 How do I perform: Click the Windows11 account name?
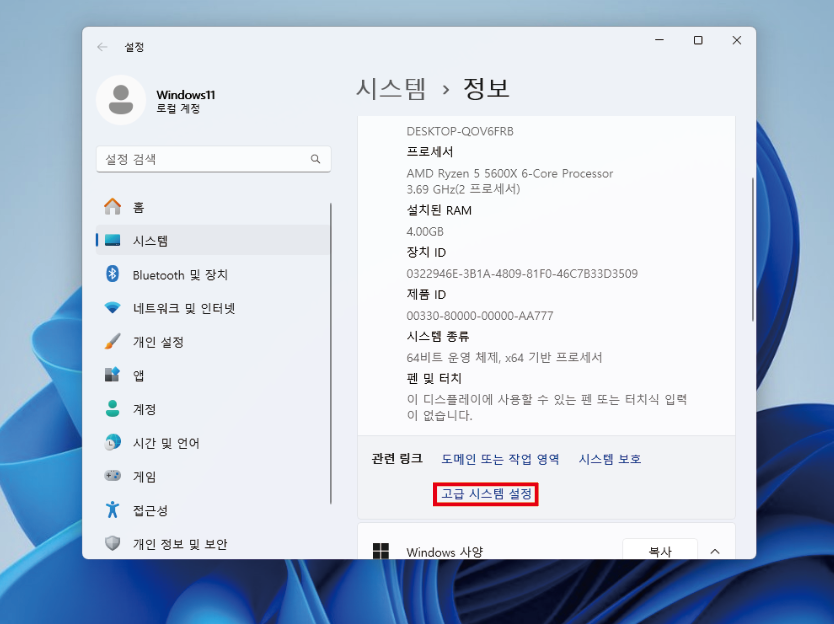pyautogui.click(x=186, y=95)
